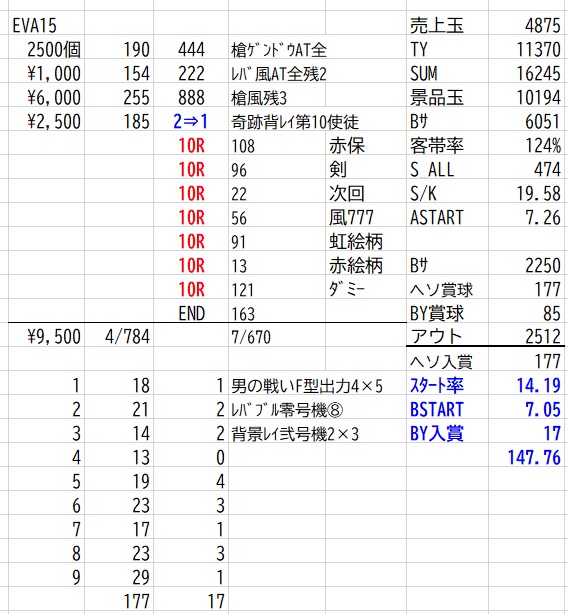Click the 奇跡背レイ第10使徒 cell
This screenshot has height=614, width=568.
295,122
